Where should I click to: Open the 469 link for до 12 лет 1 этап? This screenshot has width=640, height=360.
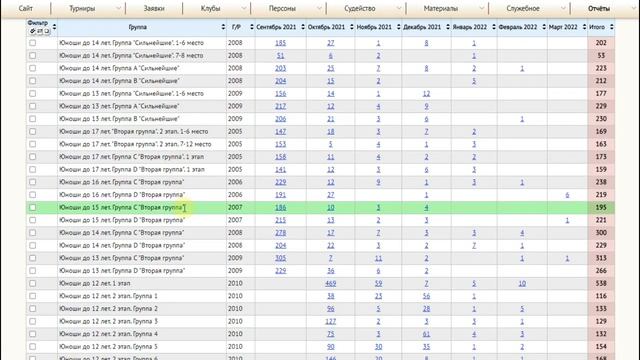pos(331,283)
